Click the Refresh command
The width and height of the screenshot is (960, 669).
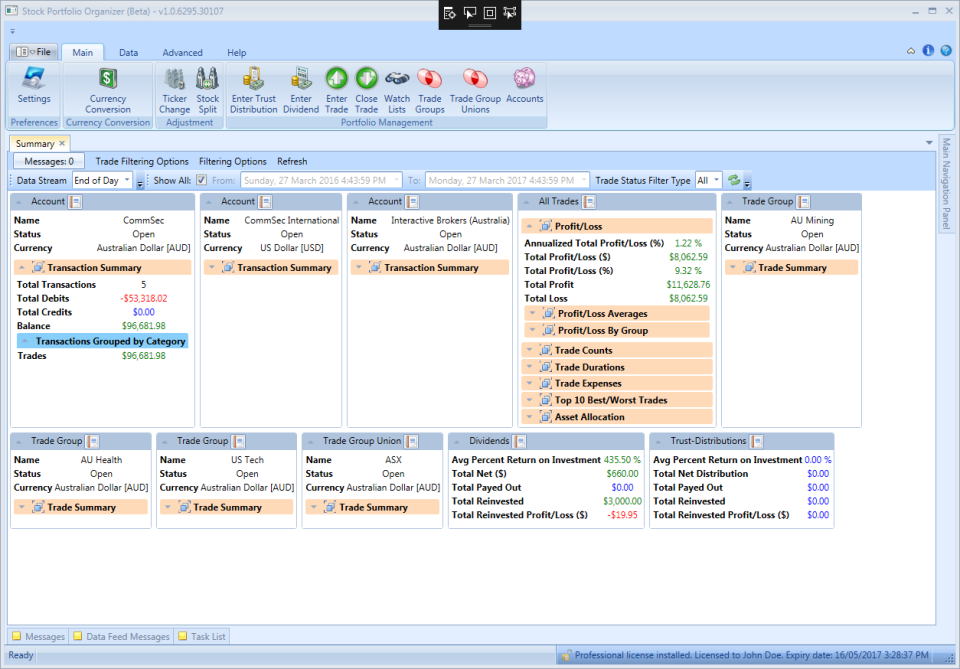[291, 161]
